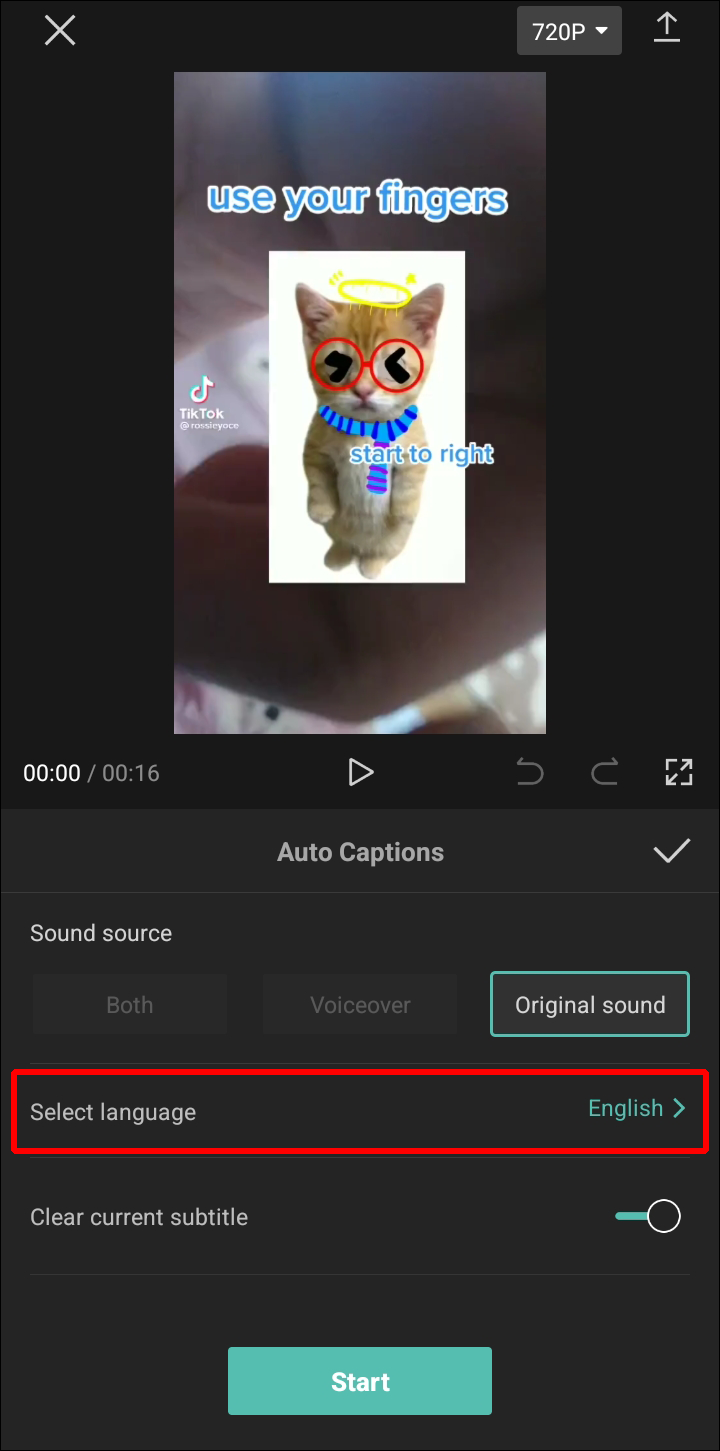Tap the 'start to right' text overlay

point(421,454)
